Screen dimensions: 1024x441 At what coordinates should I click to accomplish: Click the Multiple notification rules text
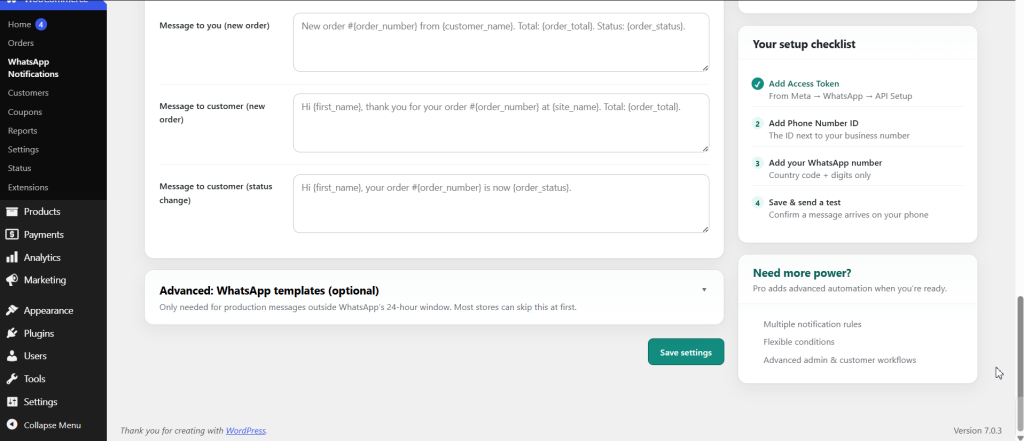point(812,324)
